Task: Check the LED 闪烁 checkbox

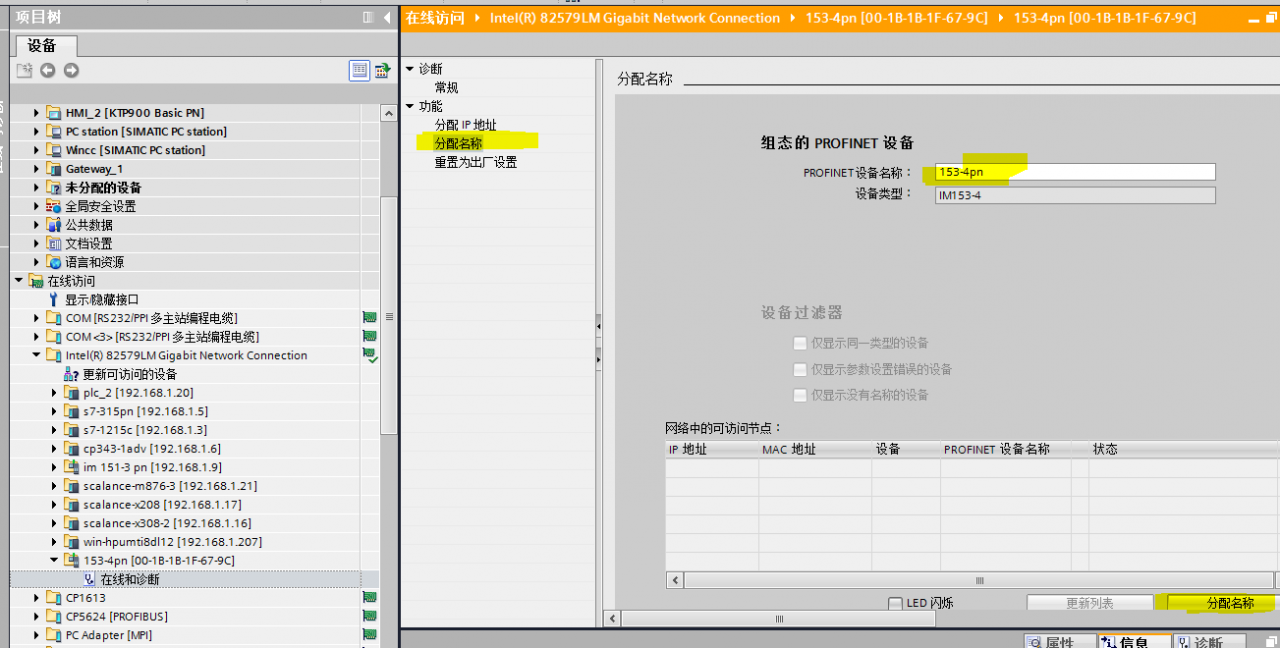Action: click(896, 603)
